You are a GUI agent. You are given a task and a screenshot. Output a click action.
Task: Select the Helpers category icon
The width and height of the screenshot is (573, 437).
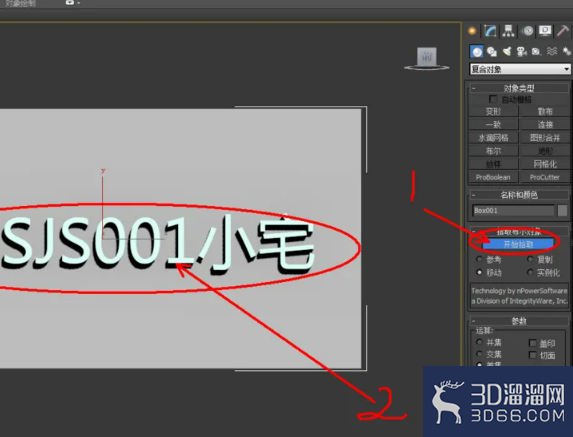pos(536,52)
